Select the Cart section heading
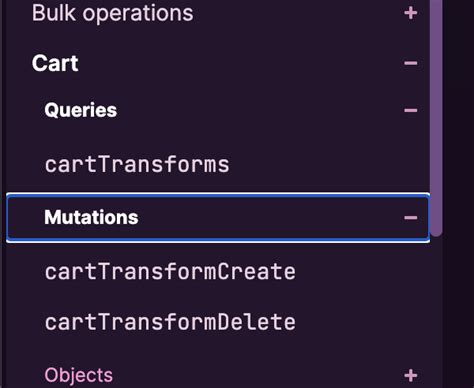 pyautogui.click(x=55, y=63)
